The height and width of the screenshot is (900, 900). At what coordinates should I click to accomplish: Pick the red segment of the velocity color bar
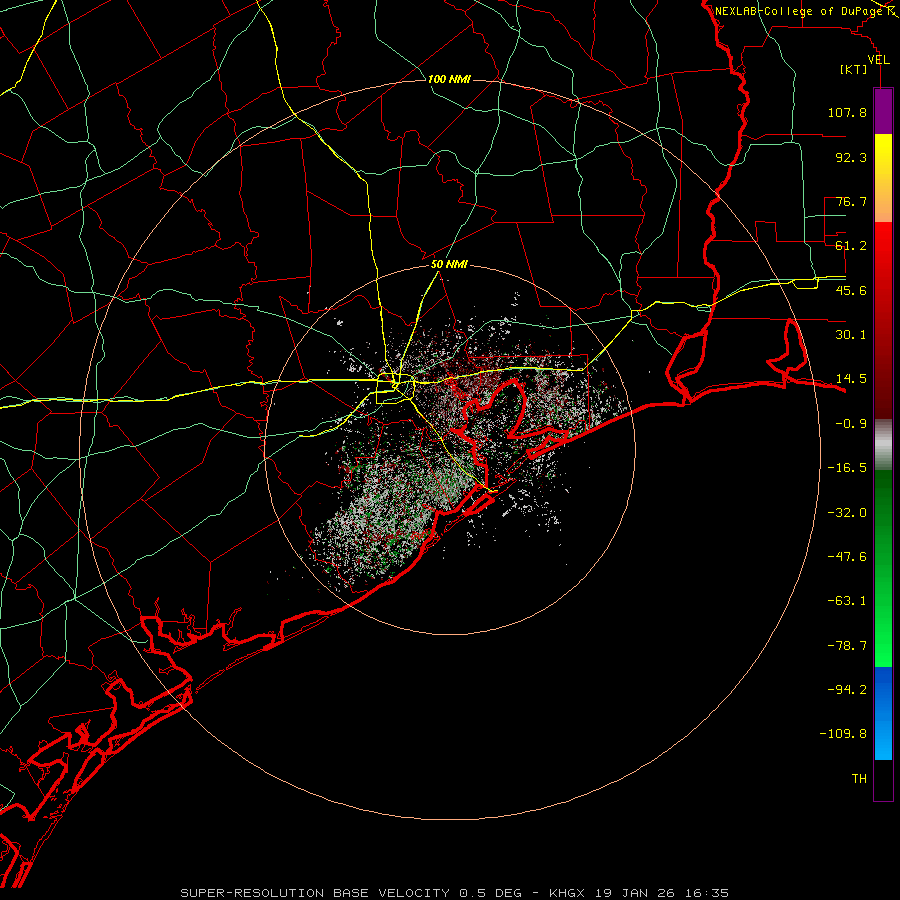click(883, 320)
